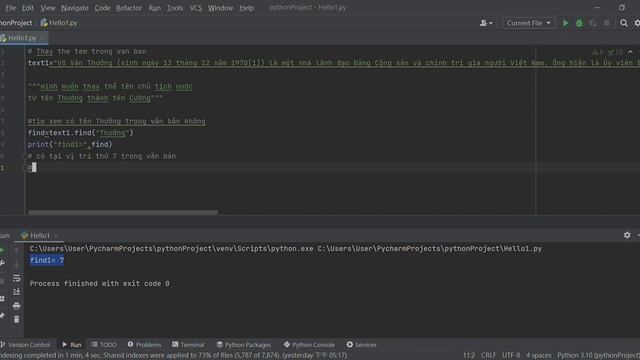Screen dimensions: 640x360
Task: Open the Python Packages tool window
Action: [243, 345]
